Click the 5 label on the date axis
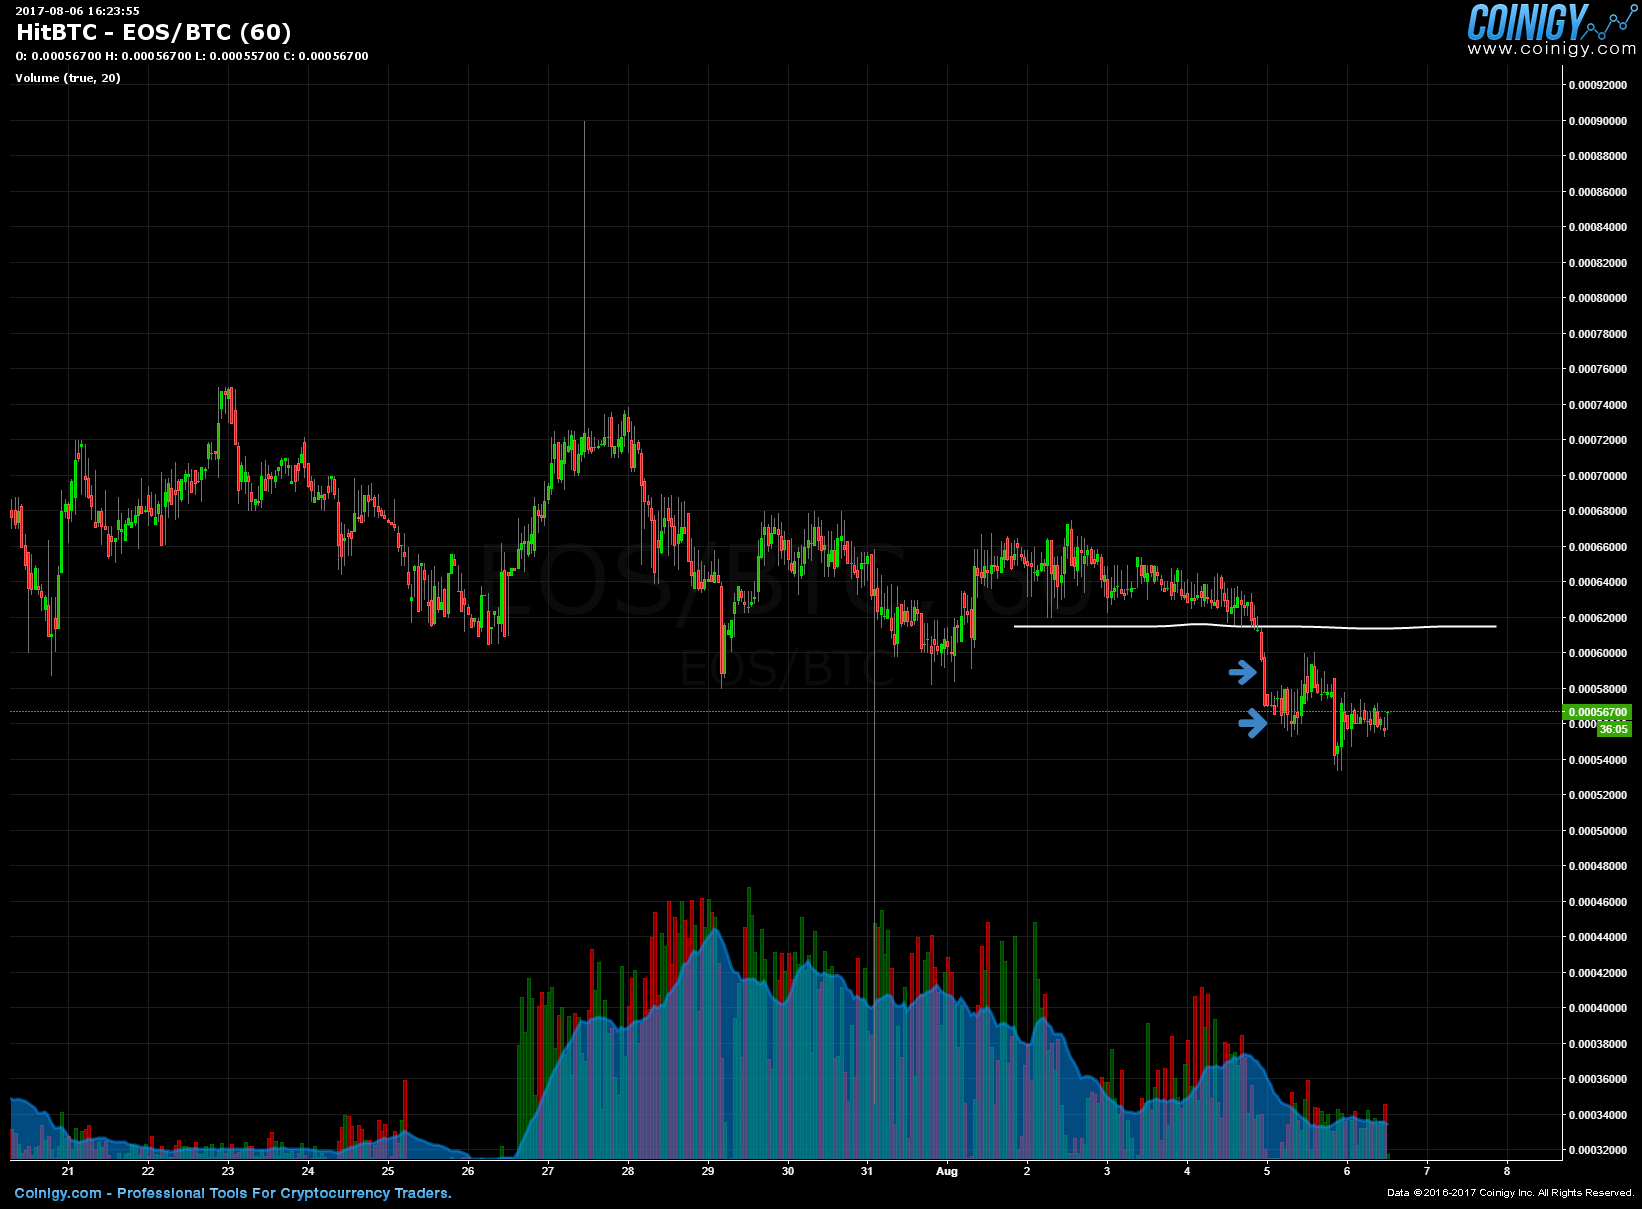This screenshot has width=1642, height=1209. (x=1266, y=1171)
